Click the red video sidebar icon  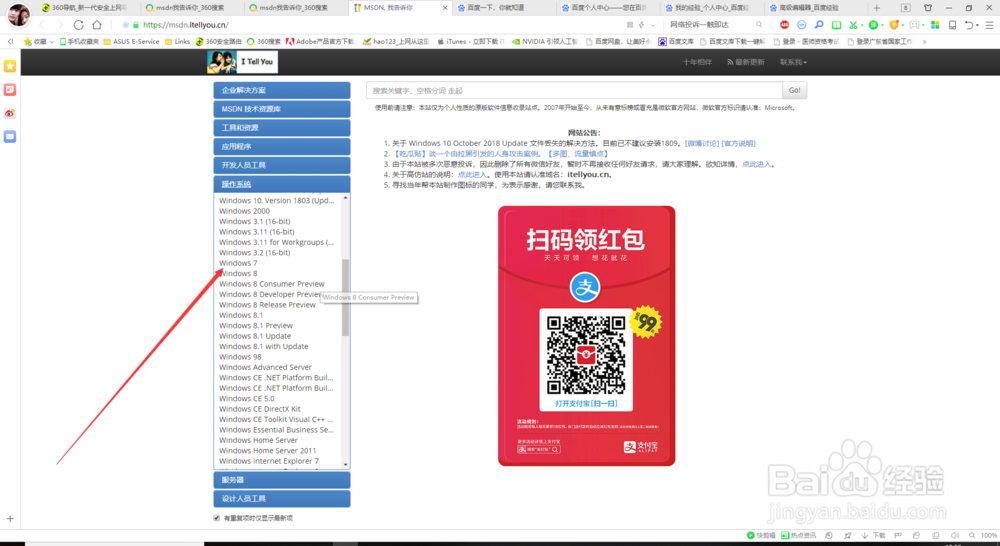[10, 90]
